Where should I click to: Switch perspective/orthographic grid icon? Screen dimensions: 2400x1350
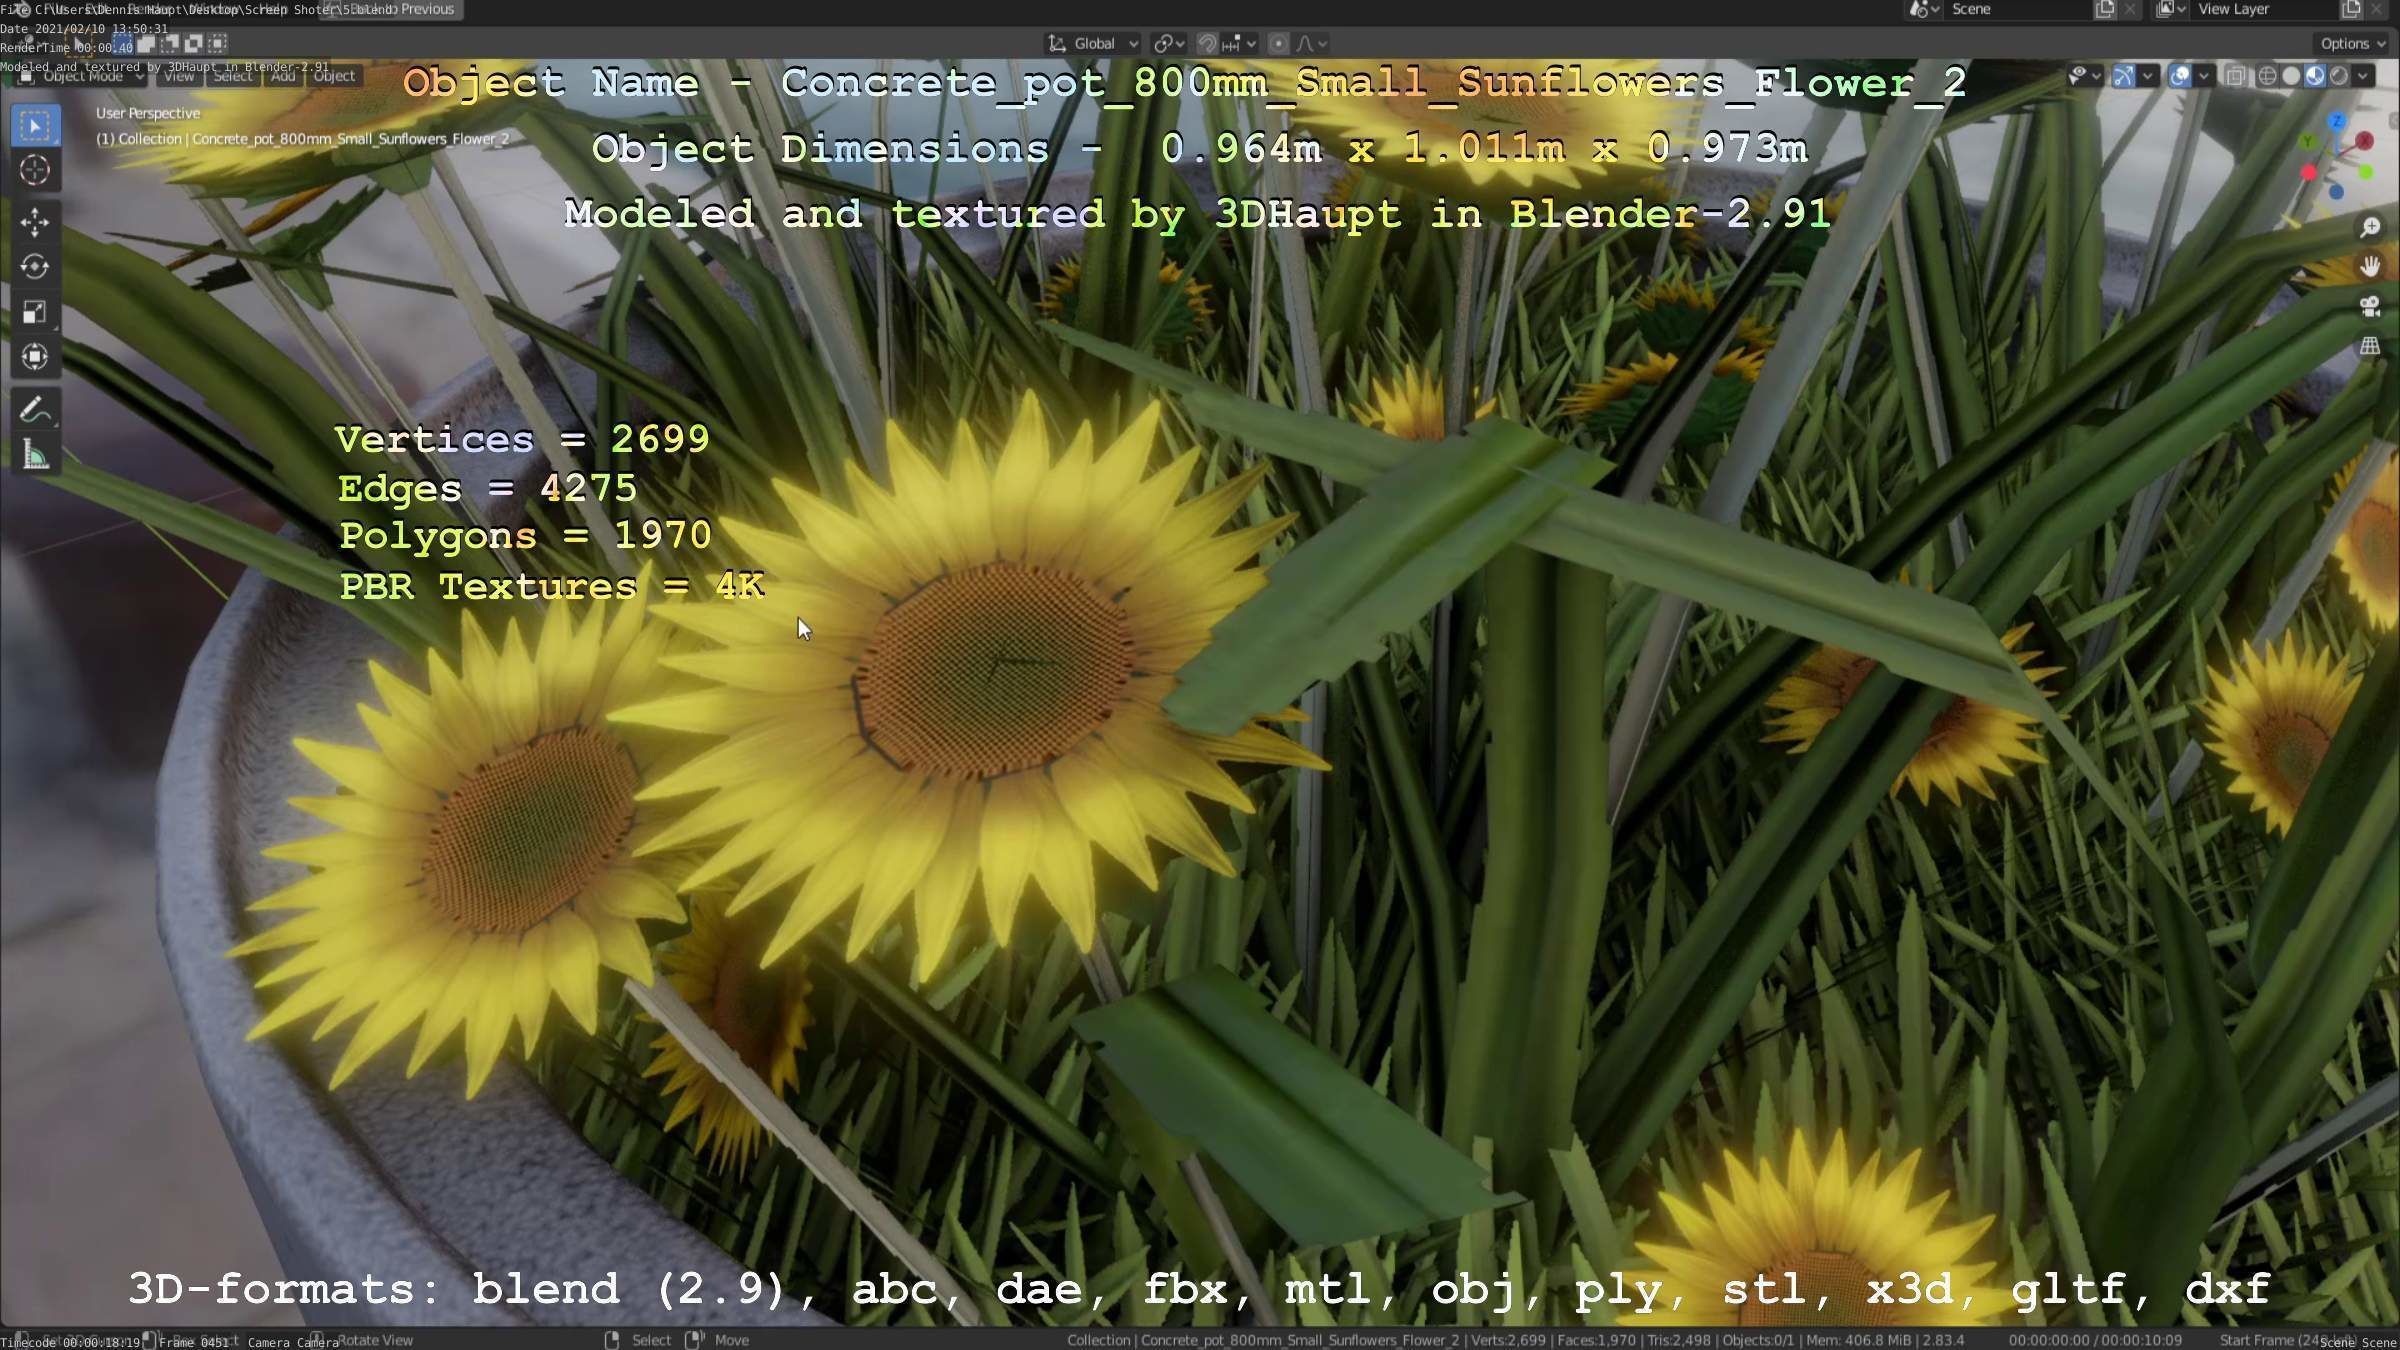[x=2369, y=346]
